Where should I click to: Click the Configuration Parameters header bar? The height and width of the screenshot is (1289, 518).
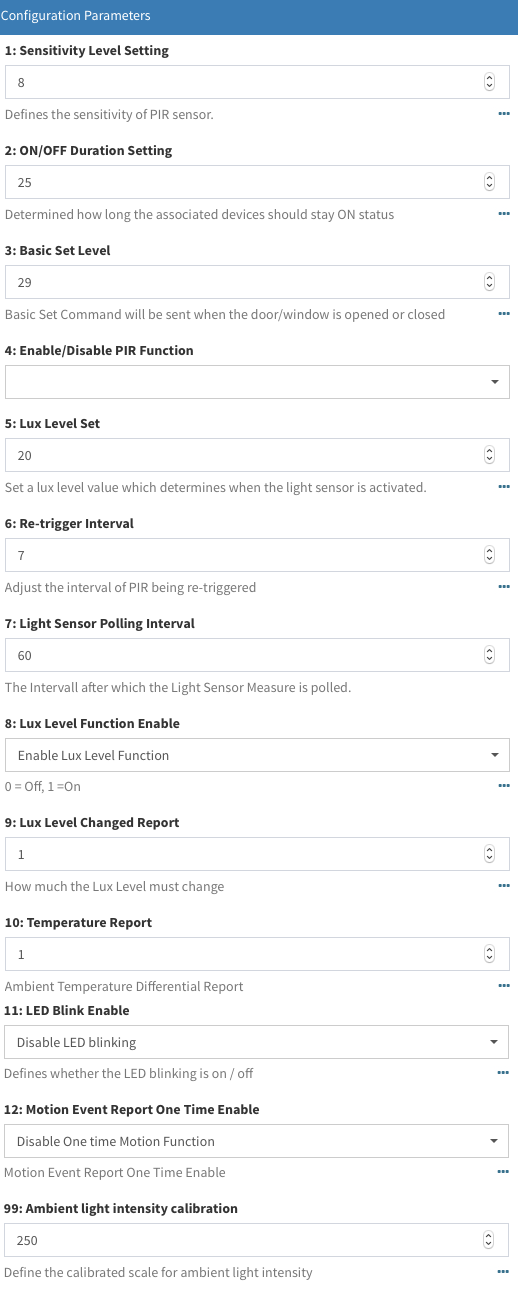[259, 16]
